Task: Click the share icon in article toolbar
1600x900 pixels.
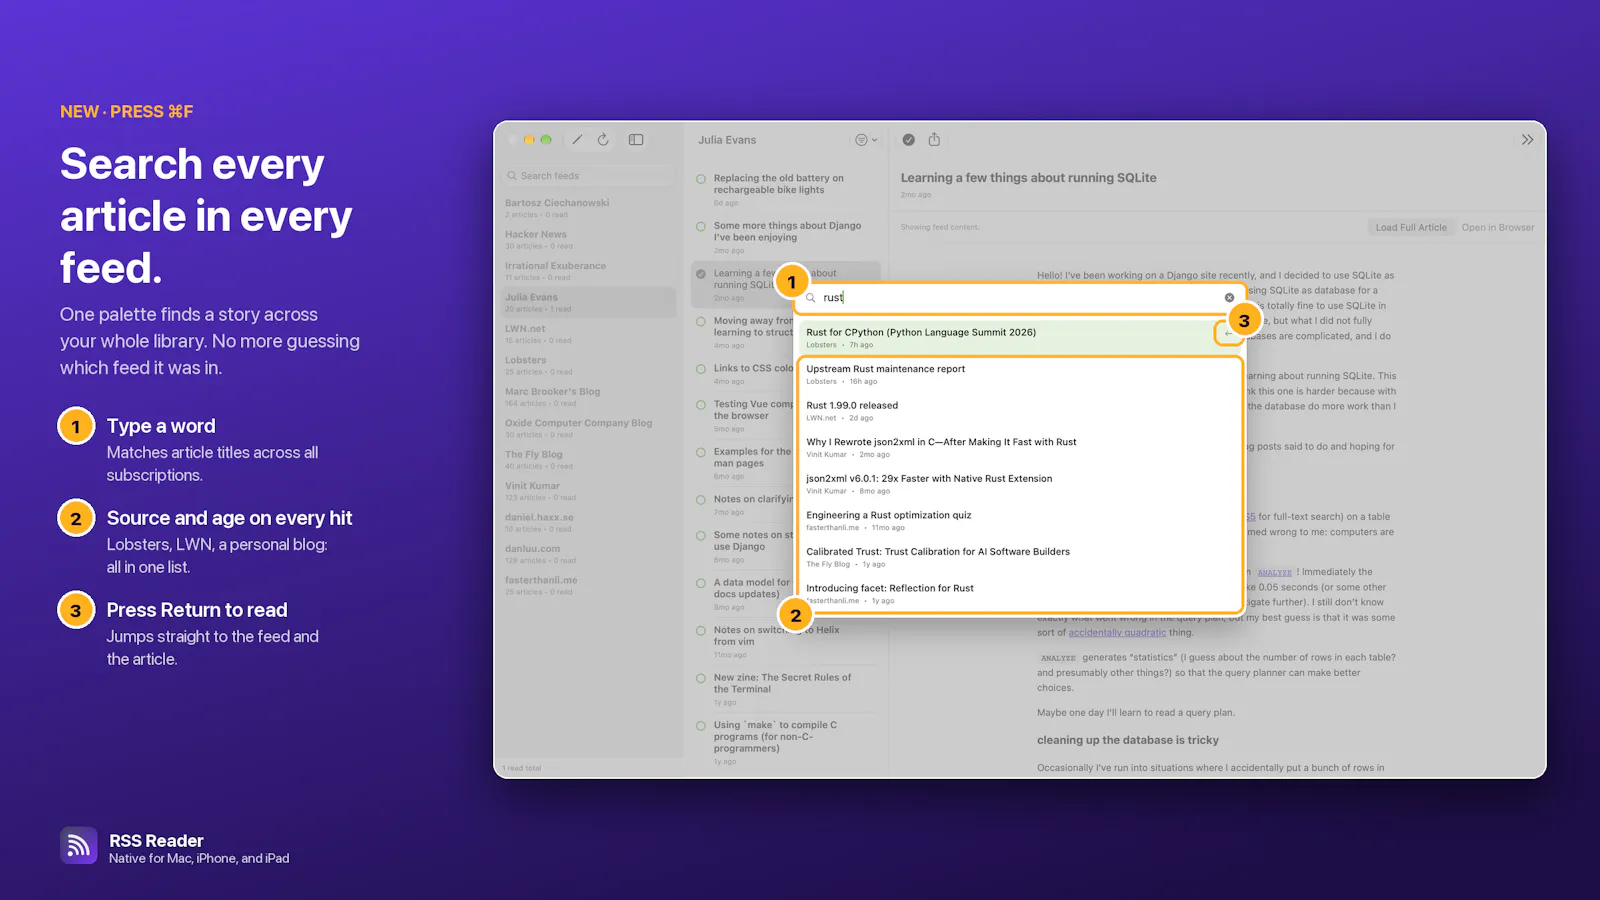Action: [934, 139]
